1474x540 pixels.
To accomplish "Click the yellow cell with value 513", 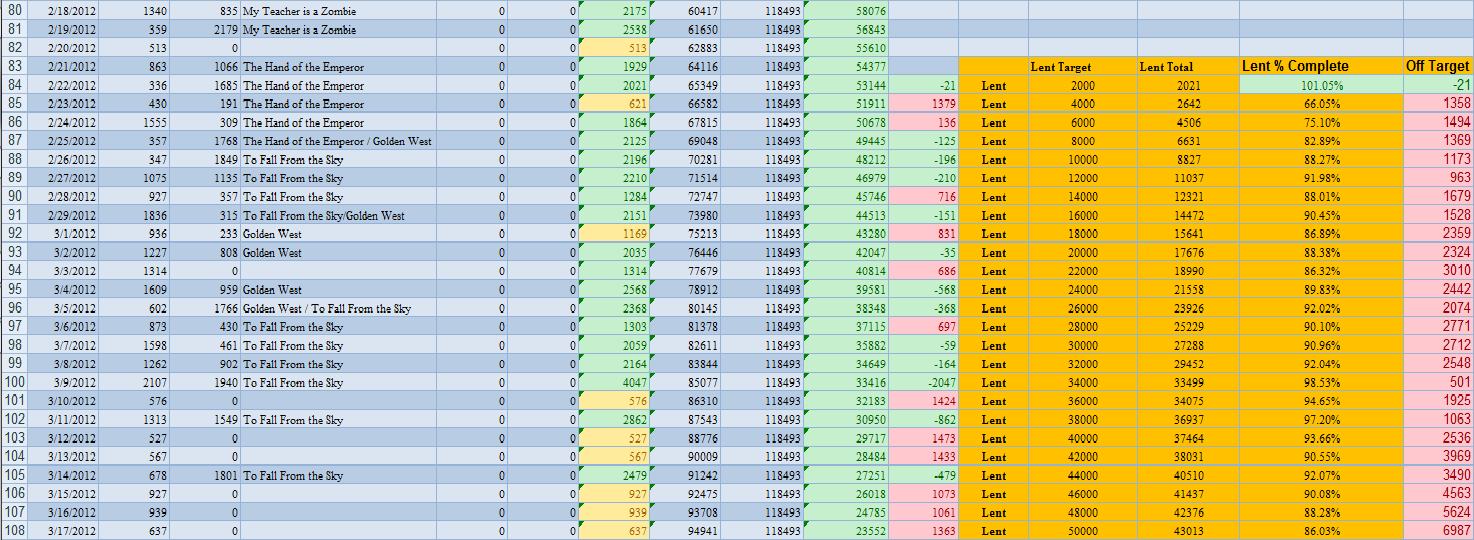I will (614, 48).
